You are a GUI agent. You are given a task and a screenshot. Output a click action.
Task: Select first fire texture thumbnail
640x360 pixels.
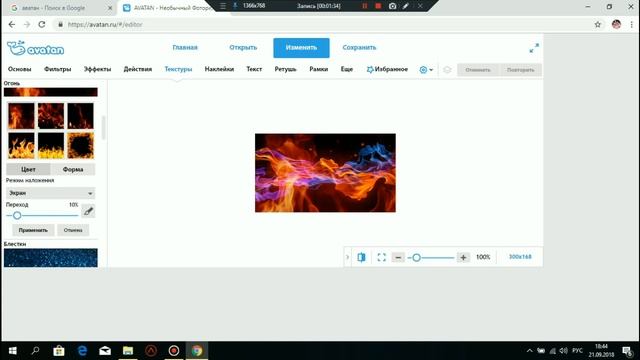[x=21, y=116]
